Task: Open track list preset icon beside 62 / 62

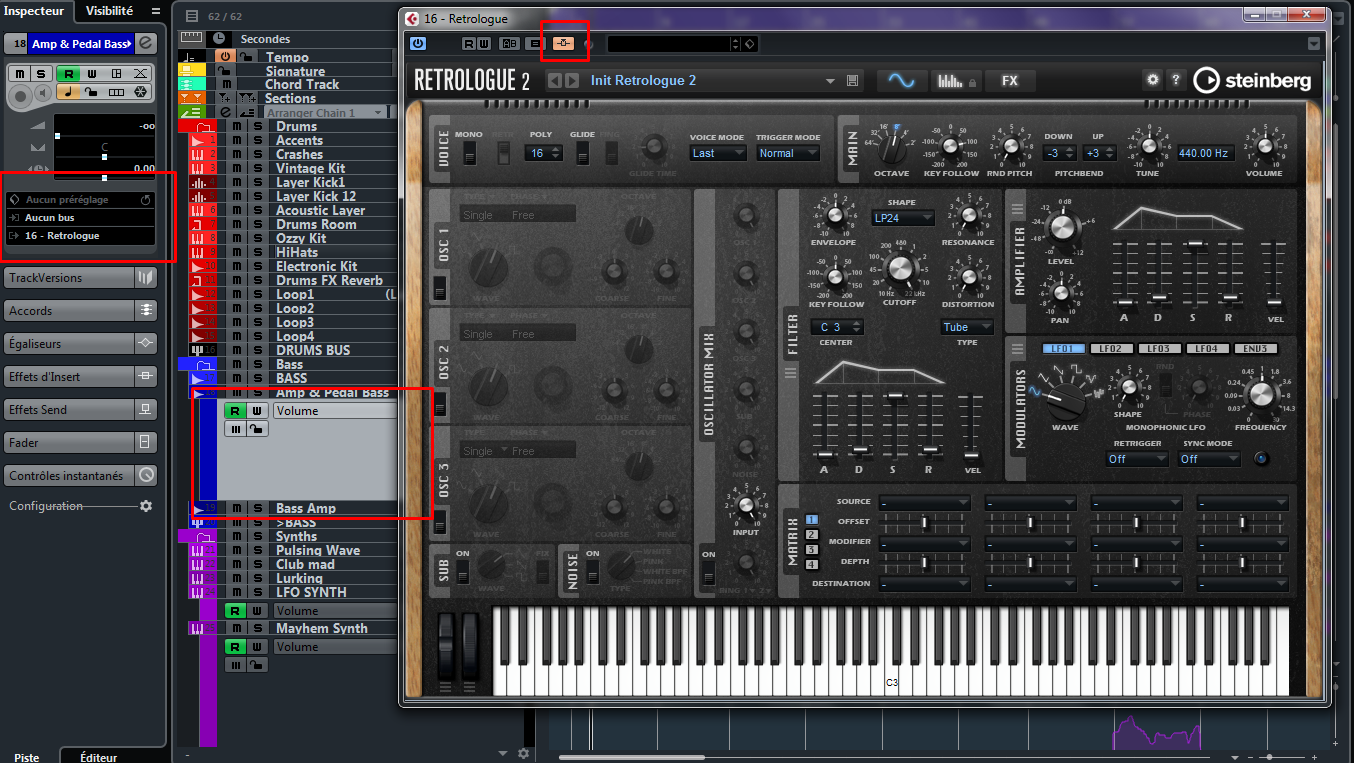Action: pos(192,17)
